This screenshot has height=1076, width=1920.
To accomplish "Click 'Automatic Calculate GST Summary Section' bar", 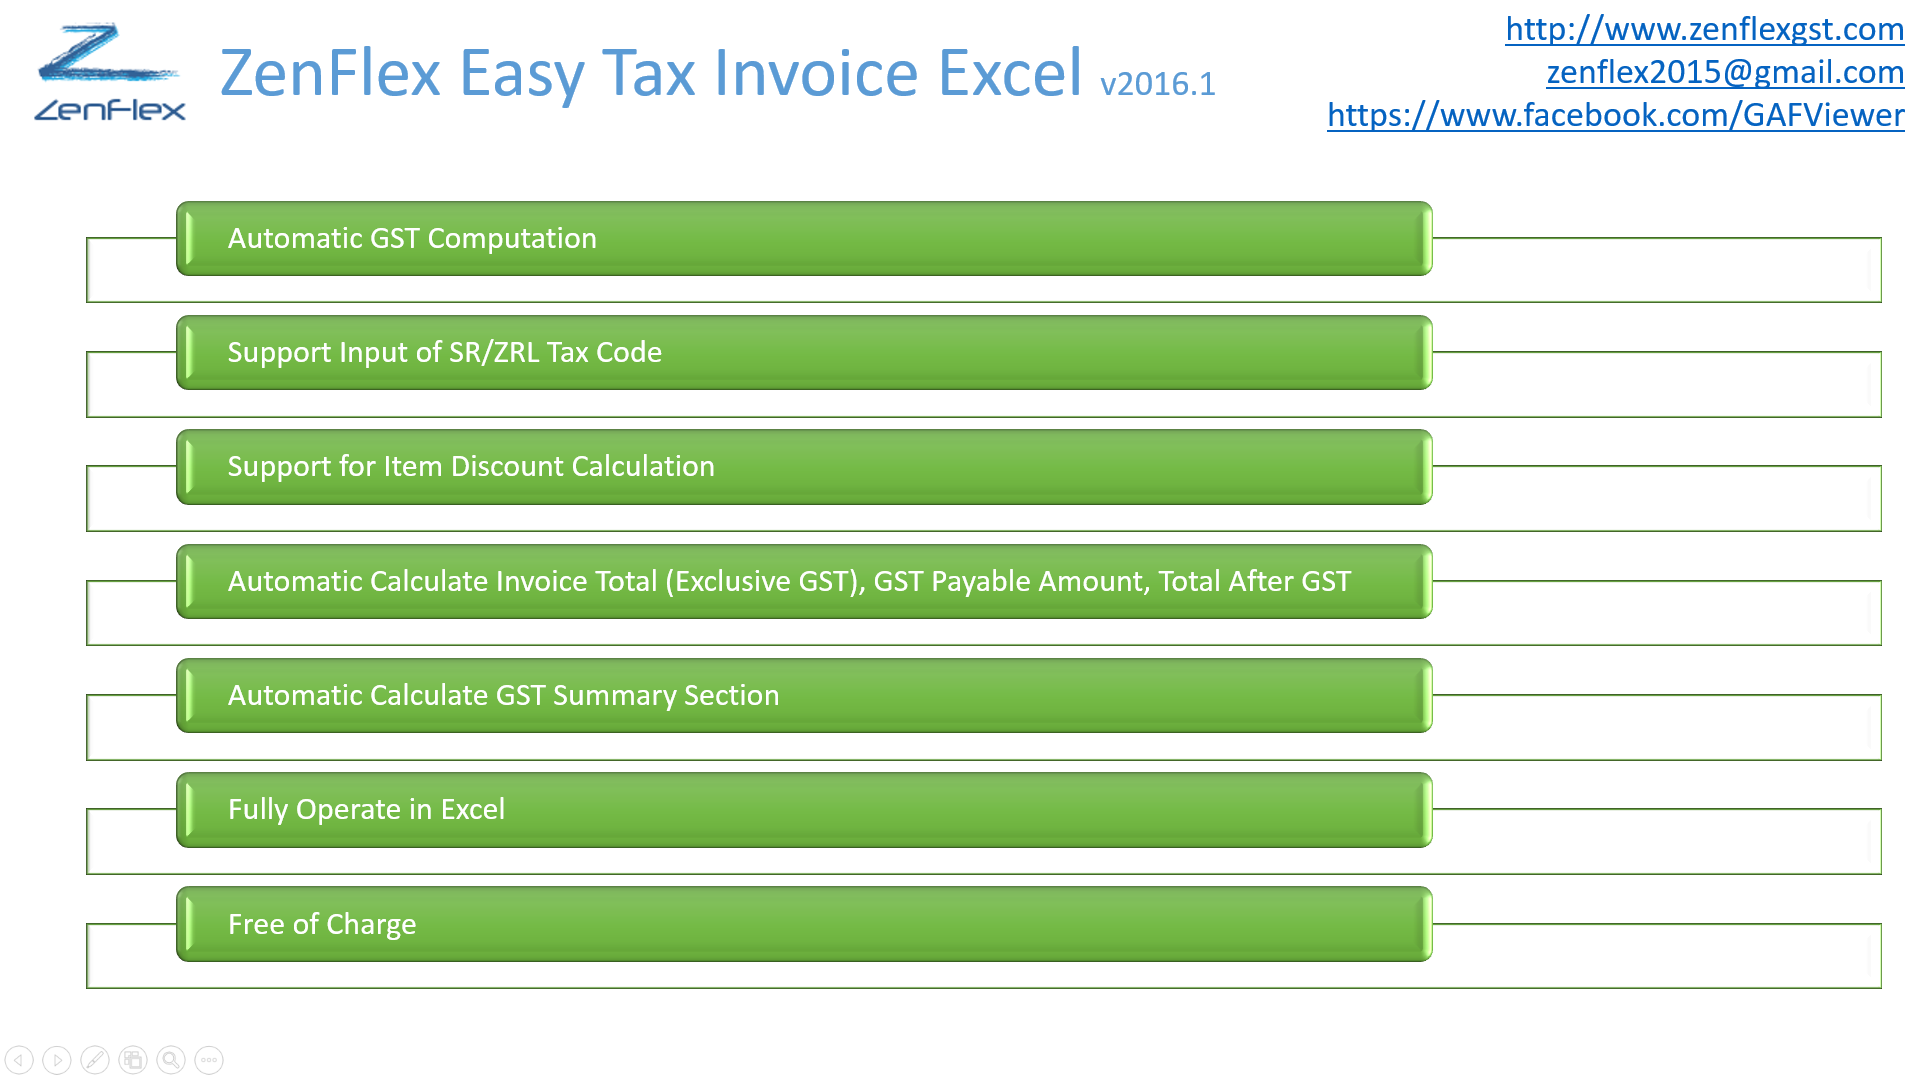I will [x=804, y=695].
